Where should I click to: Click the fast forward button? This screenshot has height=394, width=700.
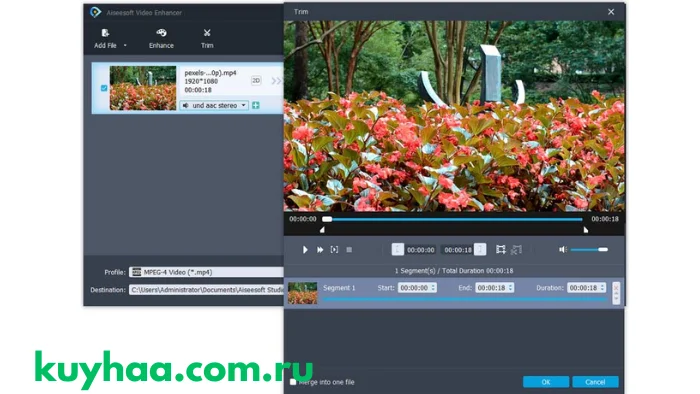320,250
